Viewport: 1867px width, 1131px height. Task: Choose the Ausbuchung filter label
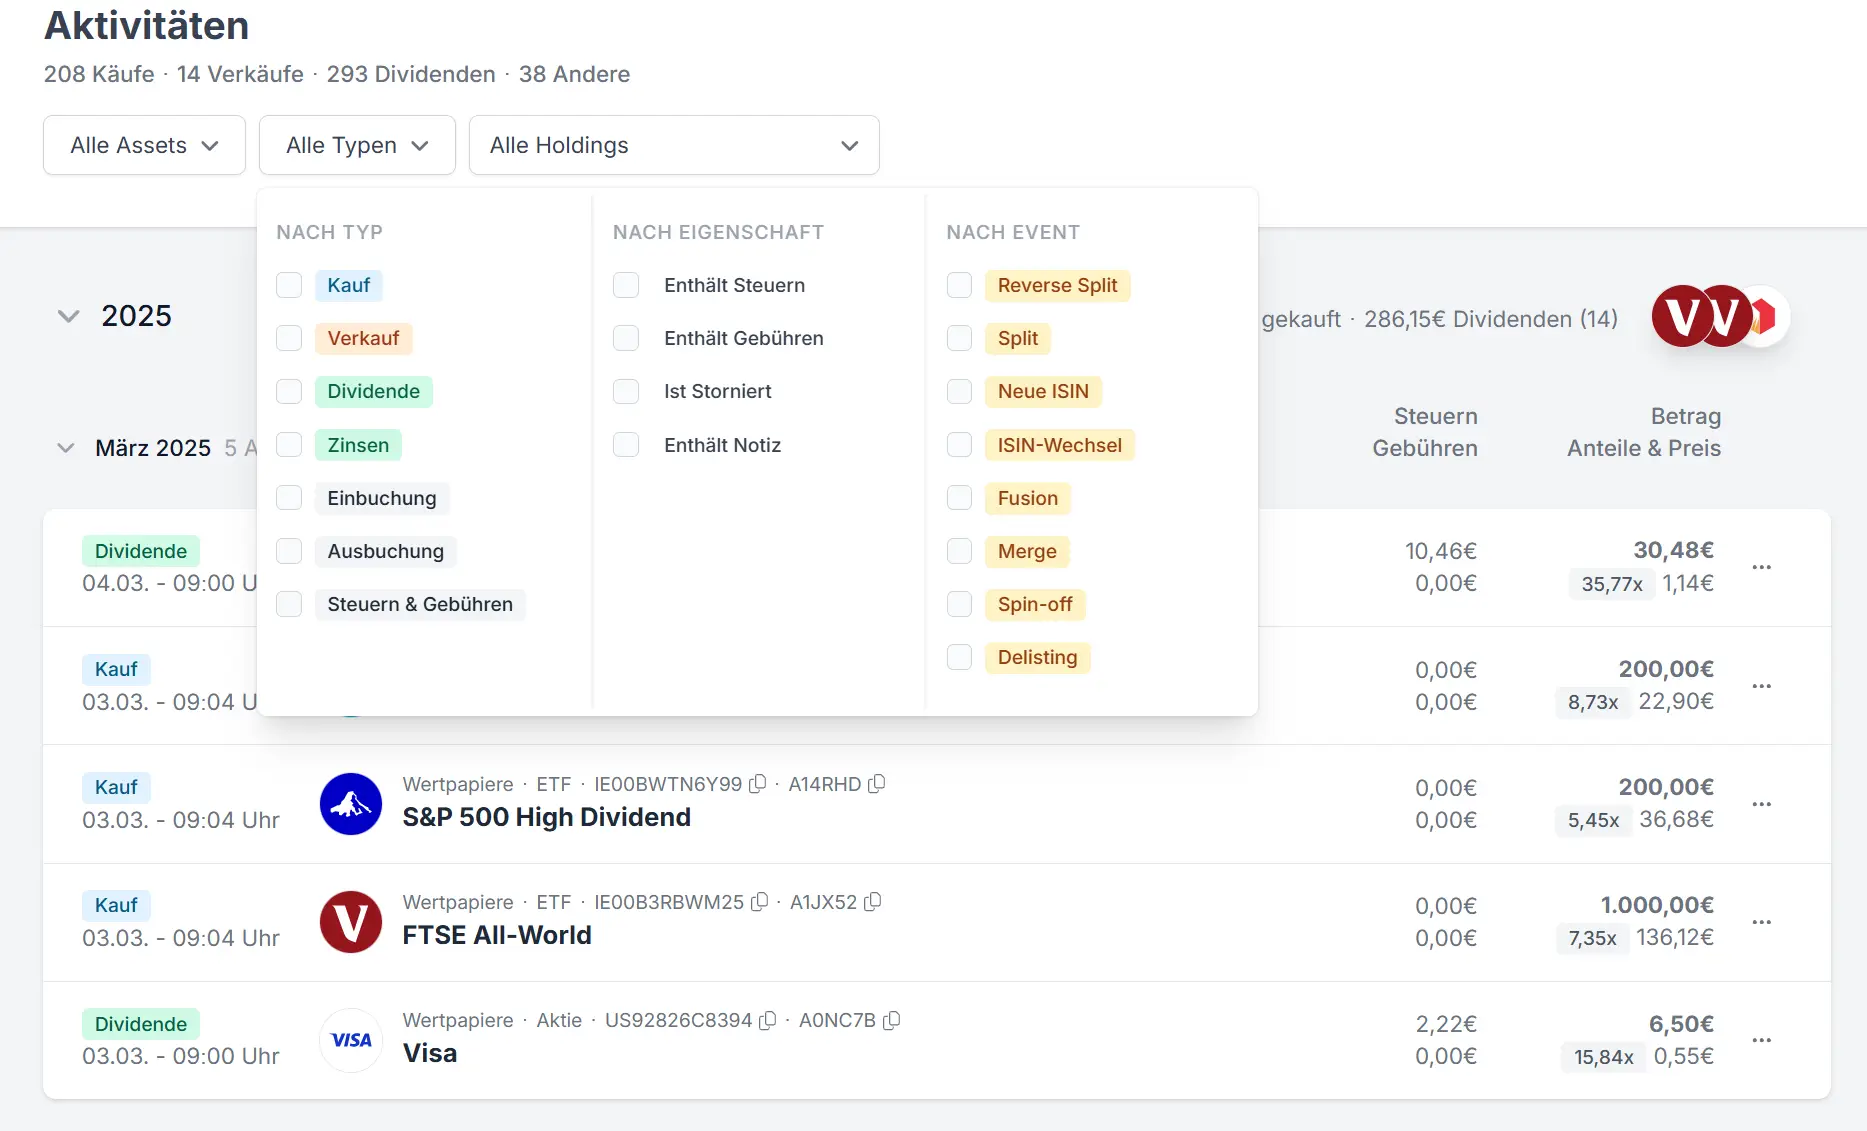click(386, 551)
